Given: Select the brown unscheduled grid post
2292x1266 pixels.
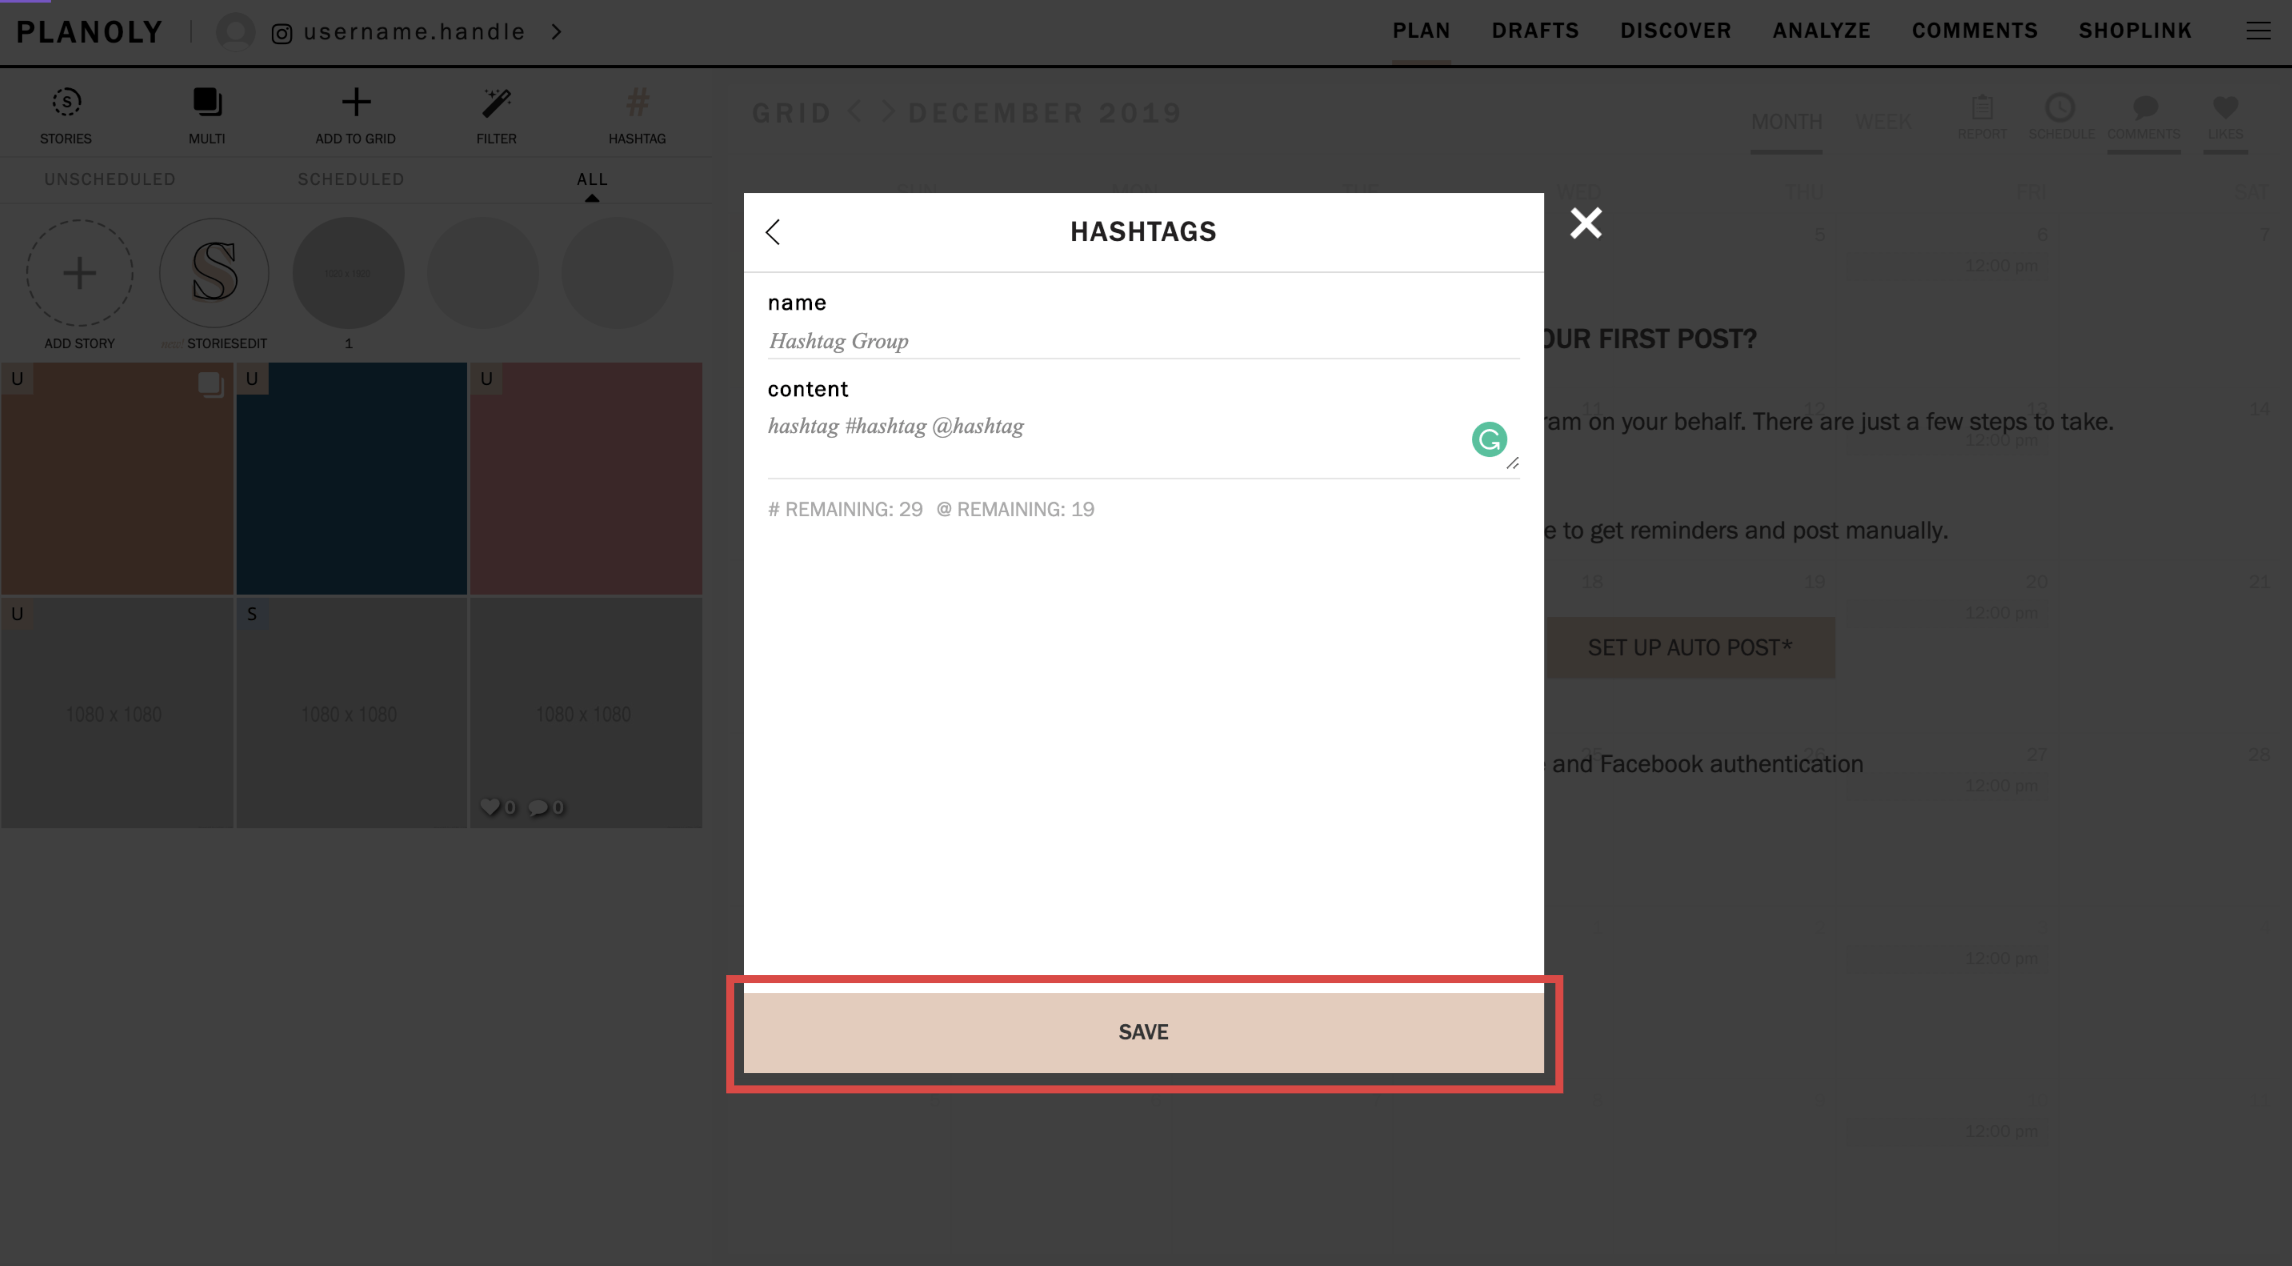Looking at the screenshot, I should pyautogui.click(x=117, y=479).
